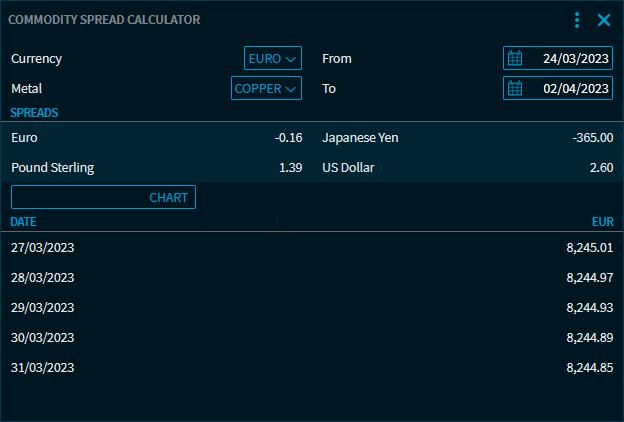Open the three-dot options menu
The height and width of the screenshot is (422, 624).
577,20
